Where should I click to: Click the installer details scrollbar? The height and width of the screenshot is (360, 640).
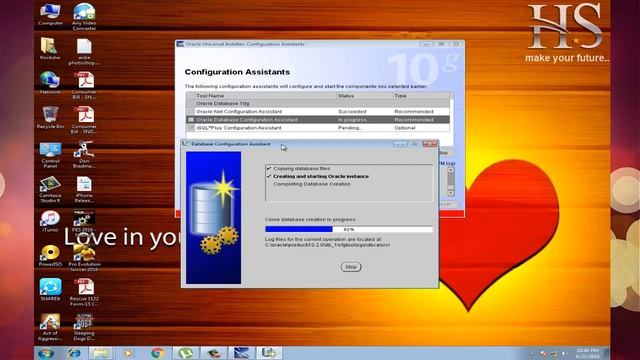[451, 181]
